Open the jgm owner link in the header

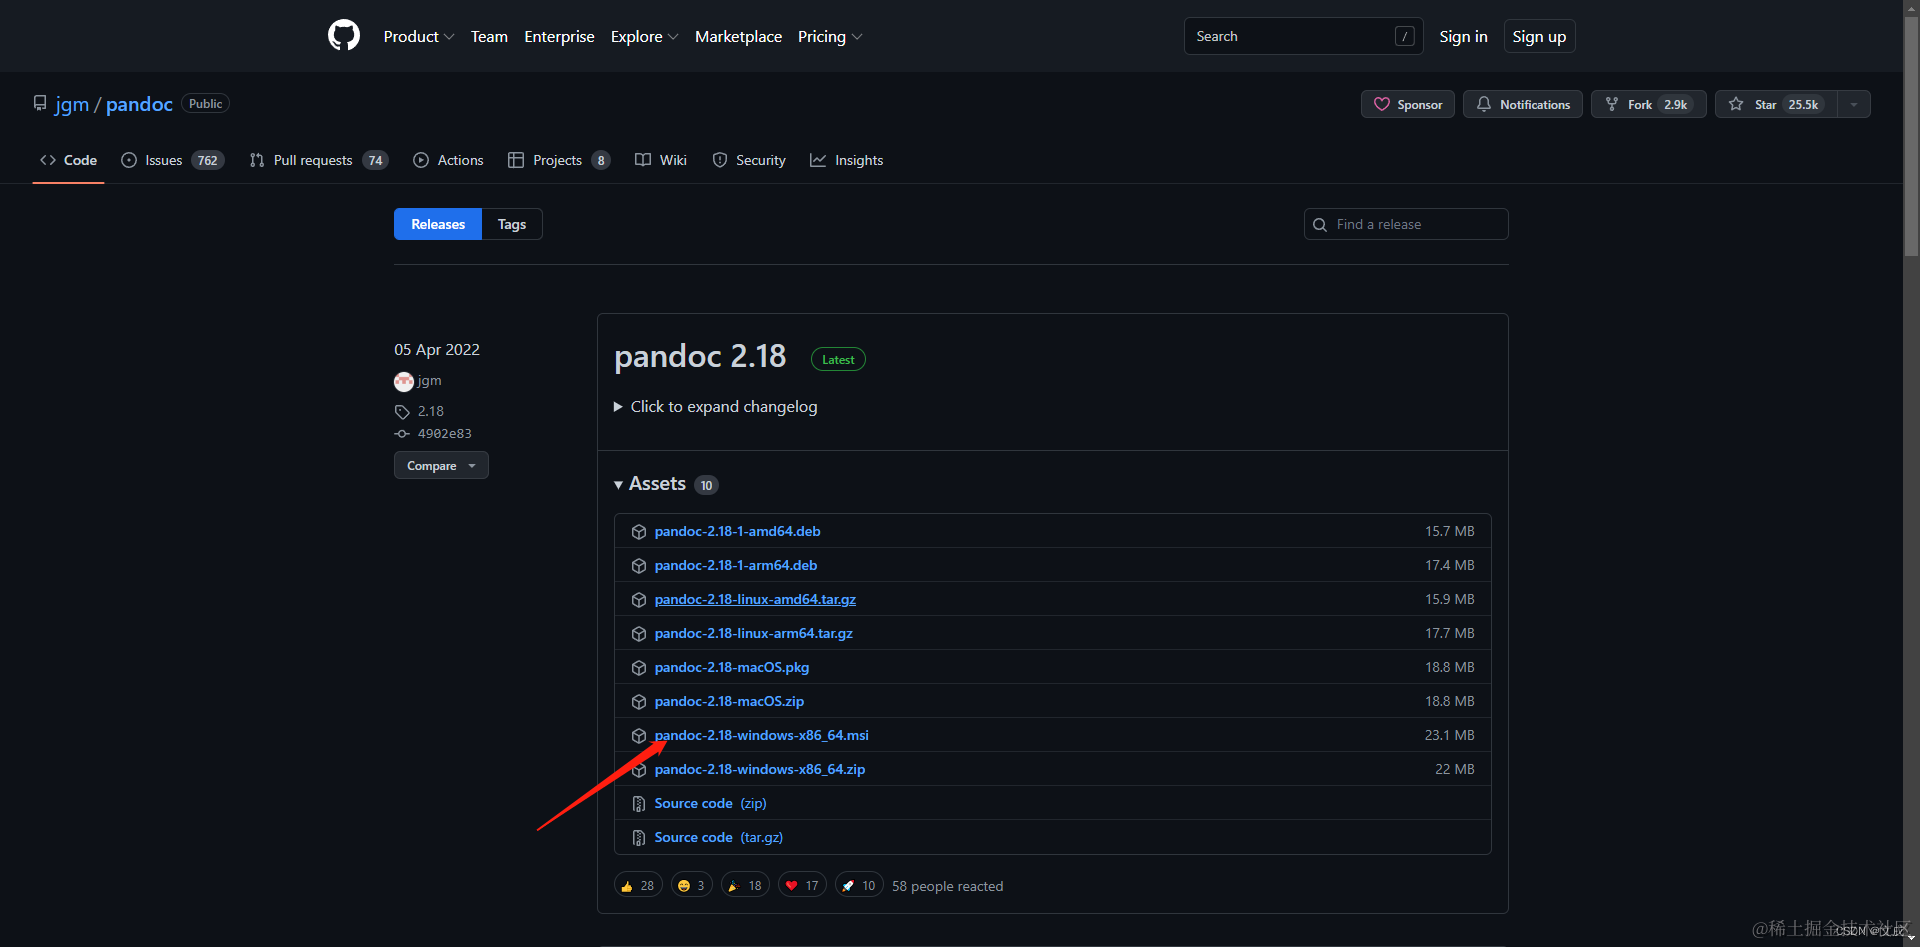(72, 104)
